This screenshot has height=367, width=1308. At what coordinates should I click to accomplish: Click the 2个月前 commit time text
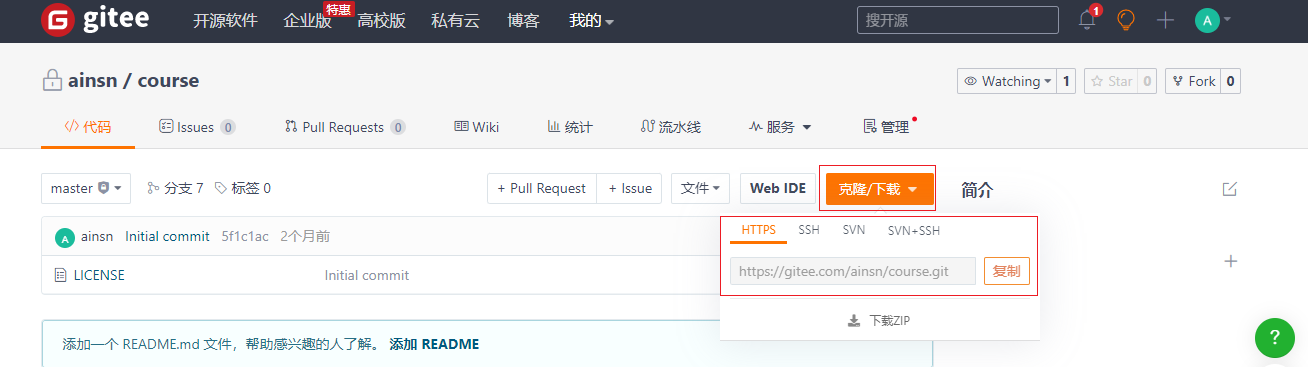(x=305, y=237)
